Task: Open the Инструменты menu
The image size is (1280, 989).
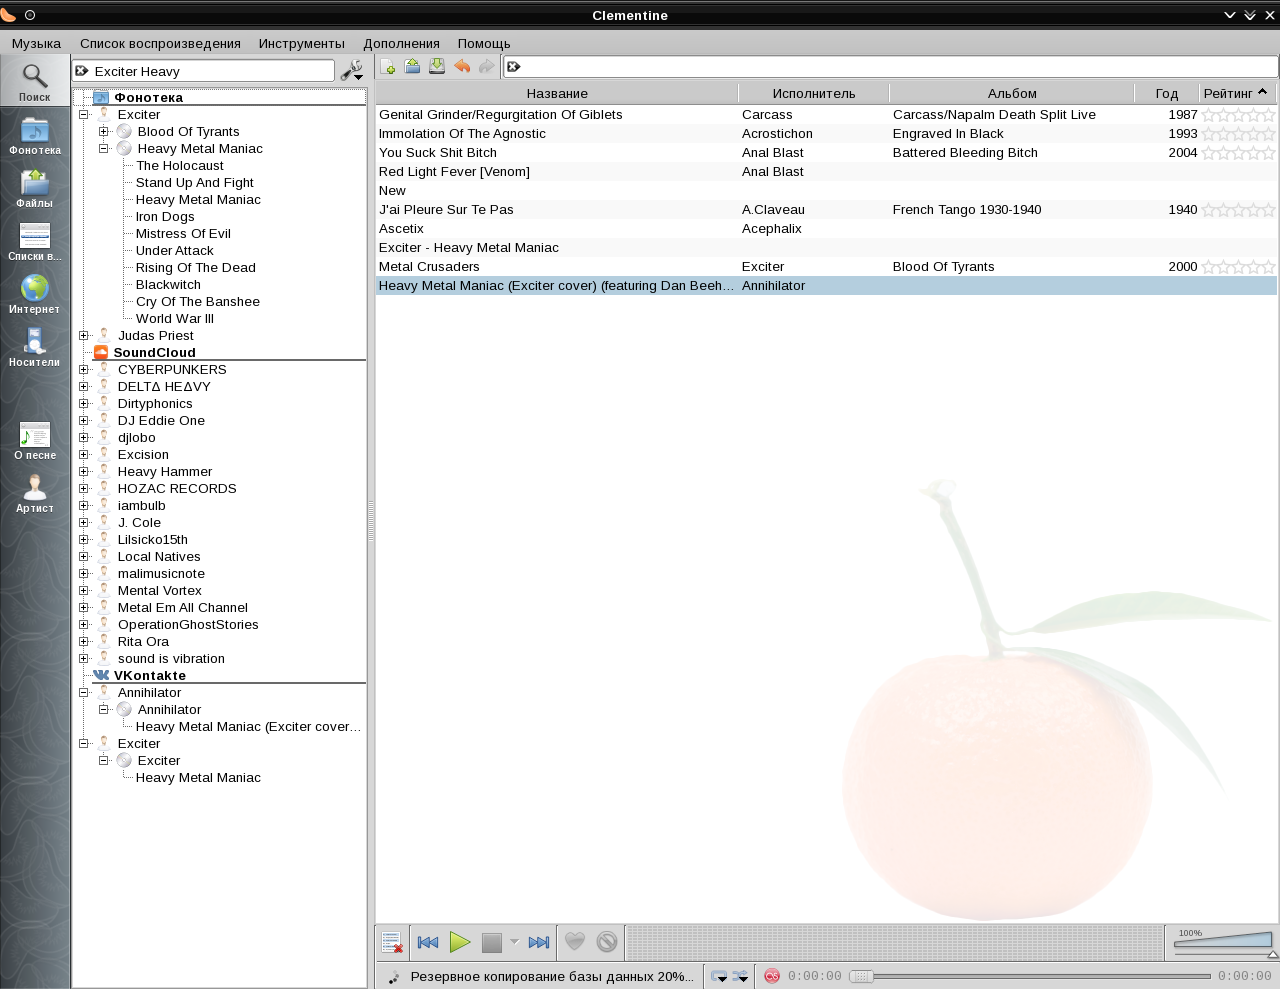Action: coord(301,44)
